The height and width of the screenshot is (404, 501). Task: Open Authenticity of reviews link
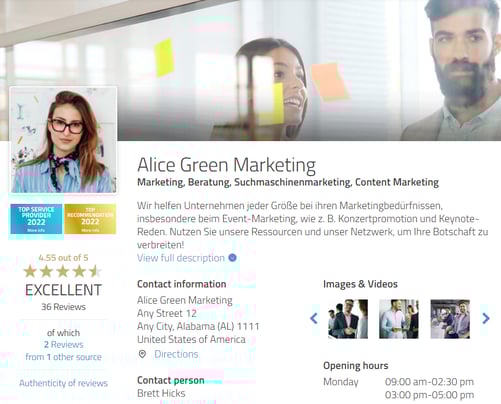[63, 383]
